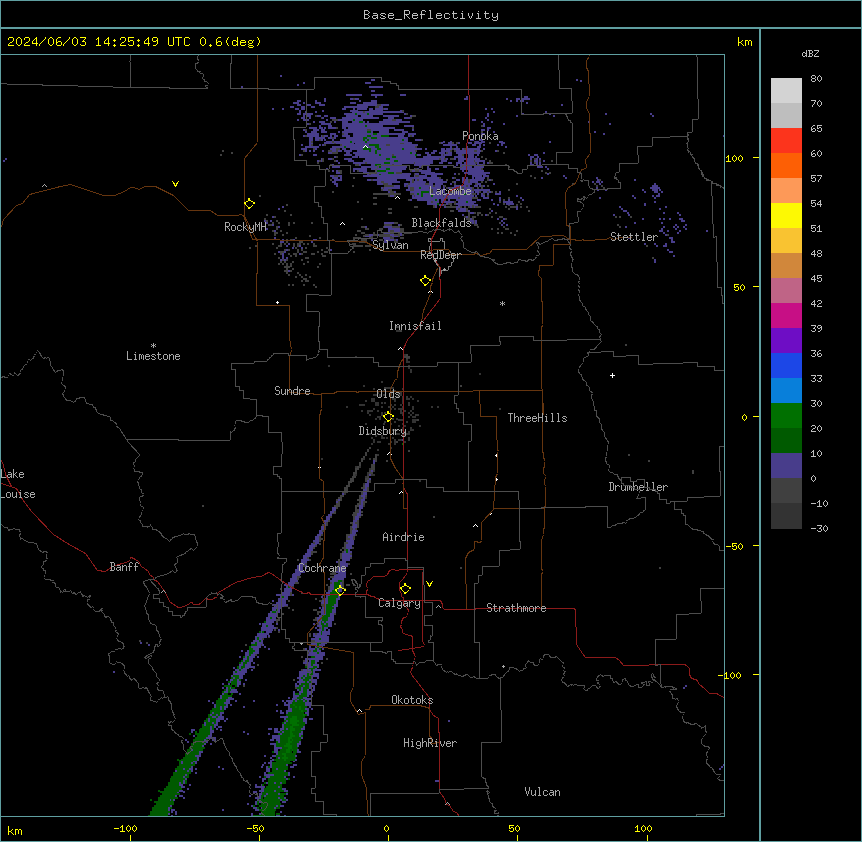
Task: Click the Ponoka city label
Action: coord(480,136)
